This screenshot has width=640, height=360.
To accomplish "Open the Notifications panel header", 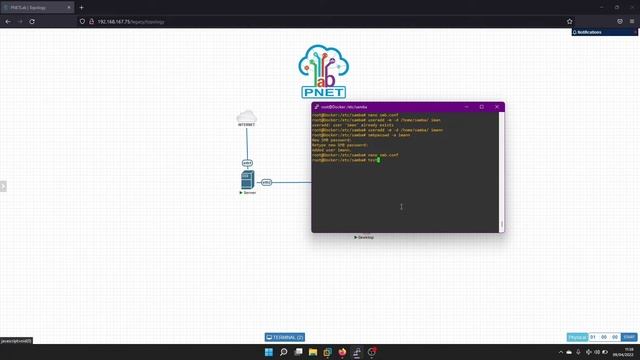I will point(604,32).
